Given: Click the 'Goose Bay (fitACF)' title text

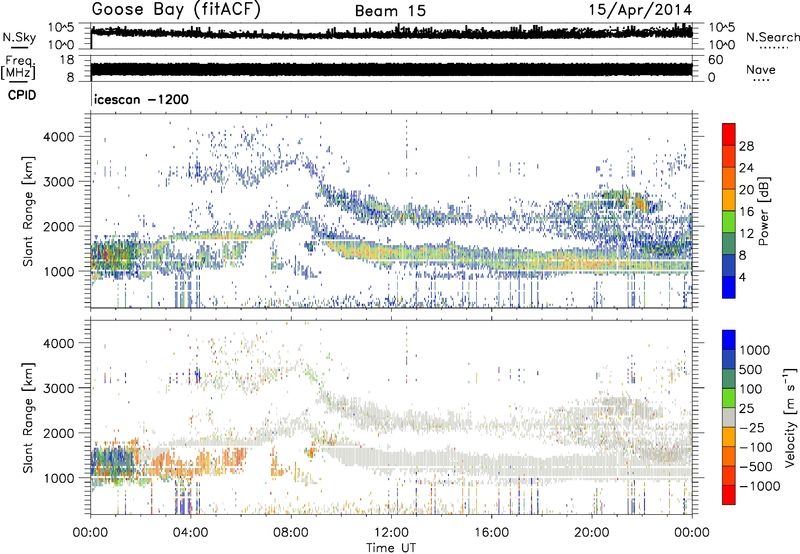Looking at the screenshot, I should 176,10.
